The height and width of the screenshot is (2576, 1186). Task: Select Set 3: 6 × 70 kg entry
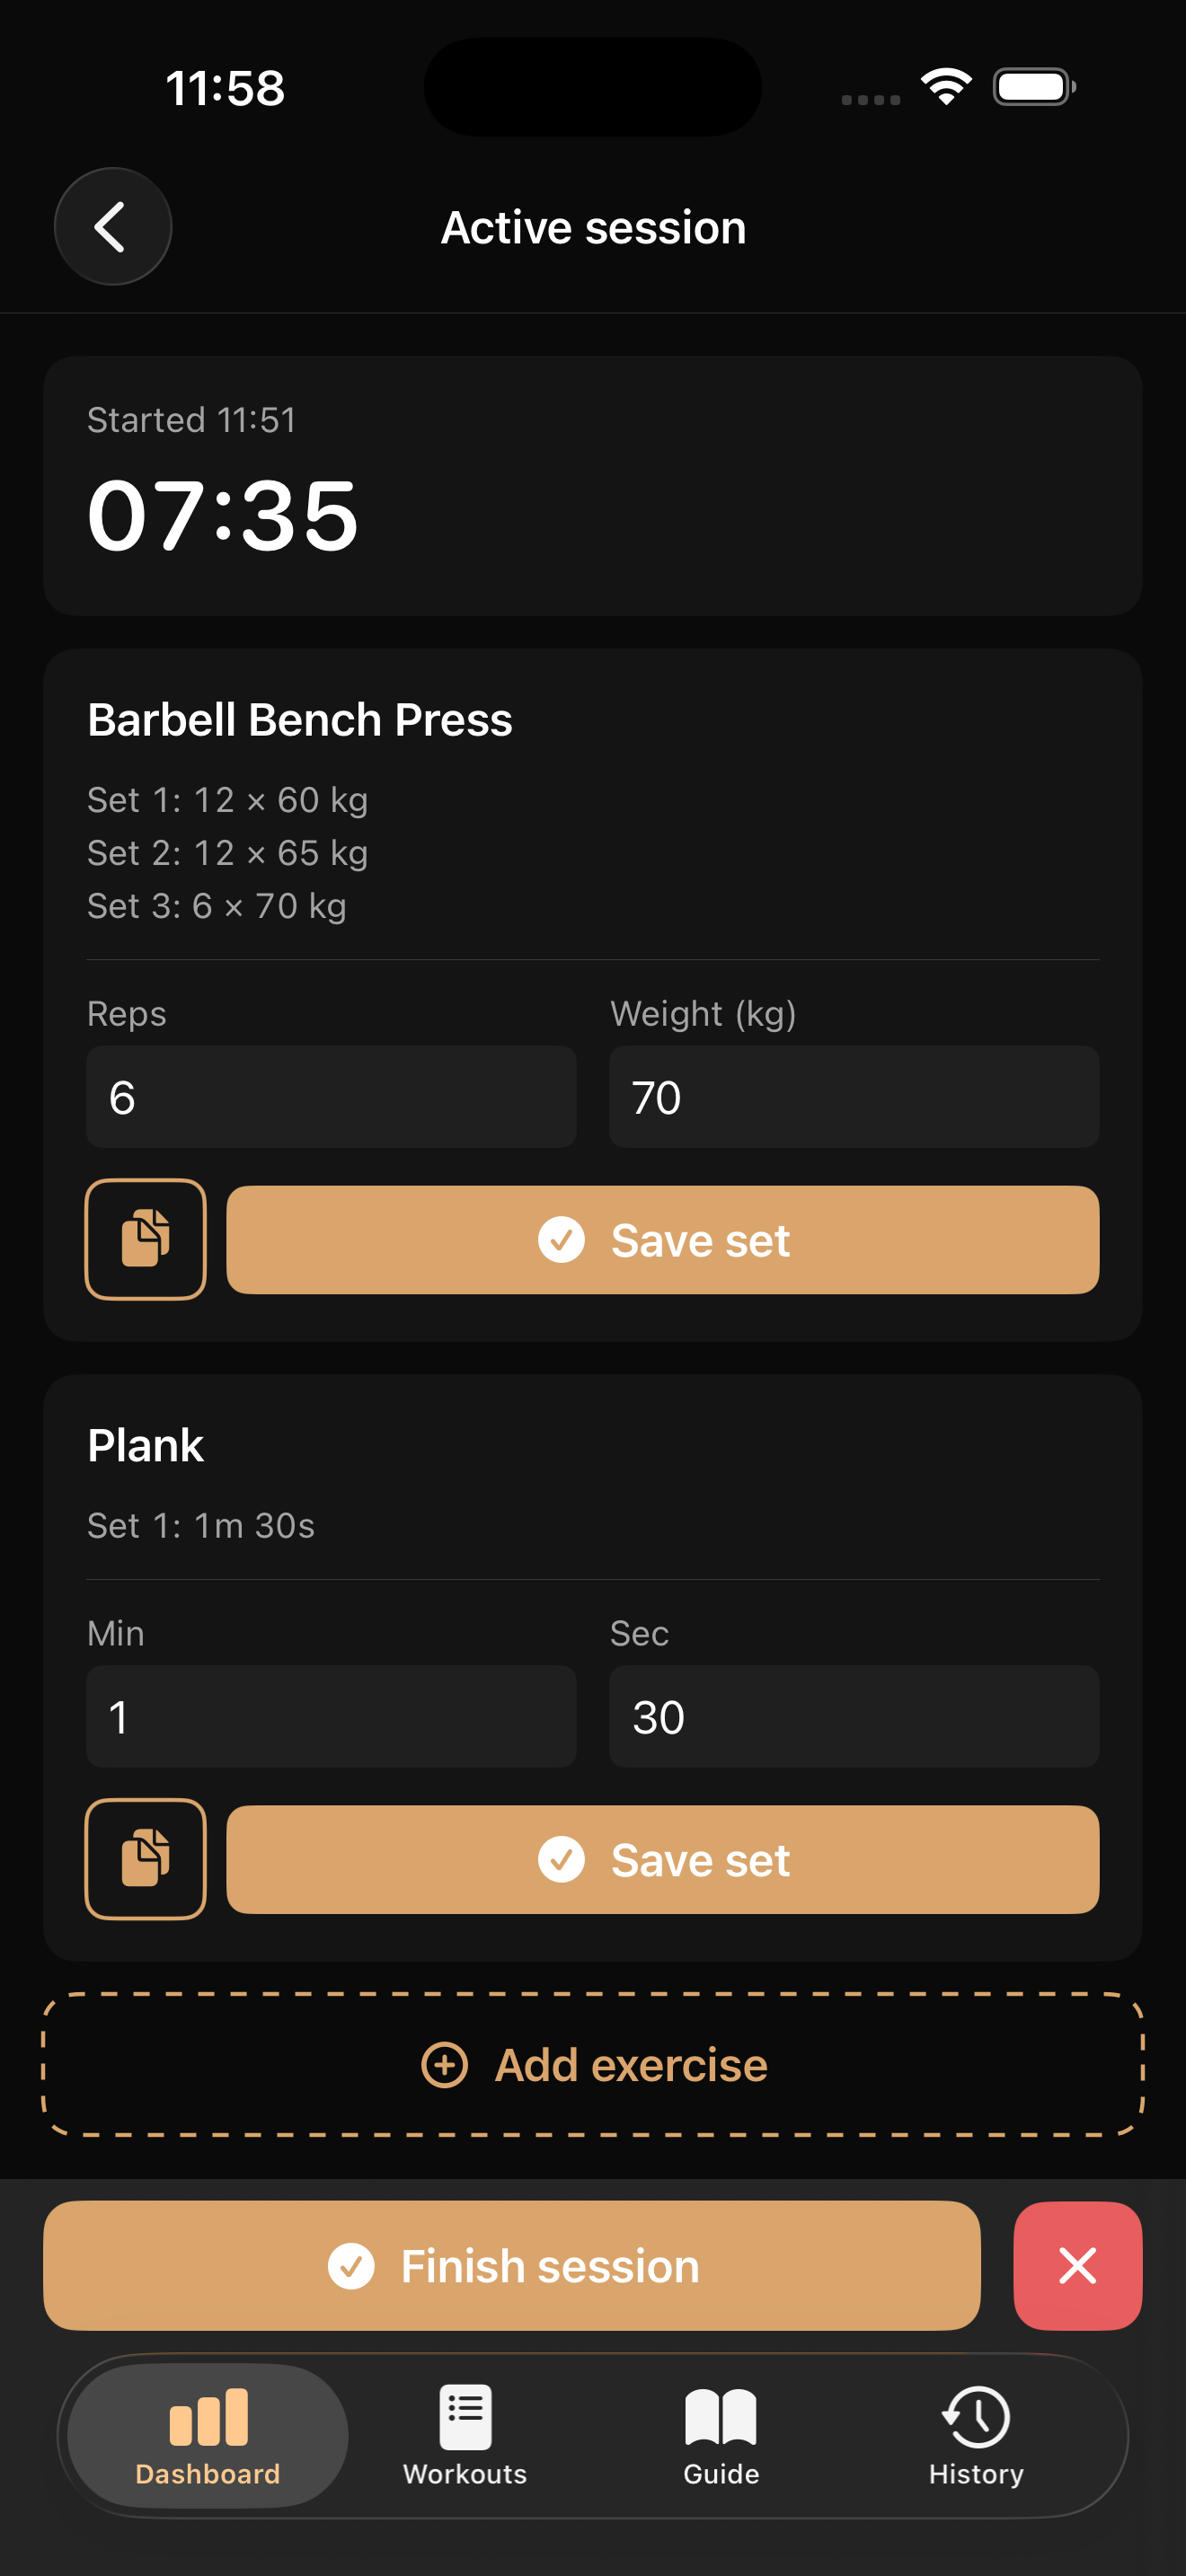[x=217, y=906]
